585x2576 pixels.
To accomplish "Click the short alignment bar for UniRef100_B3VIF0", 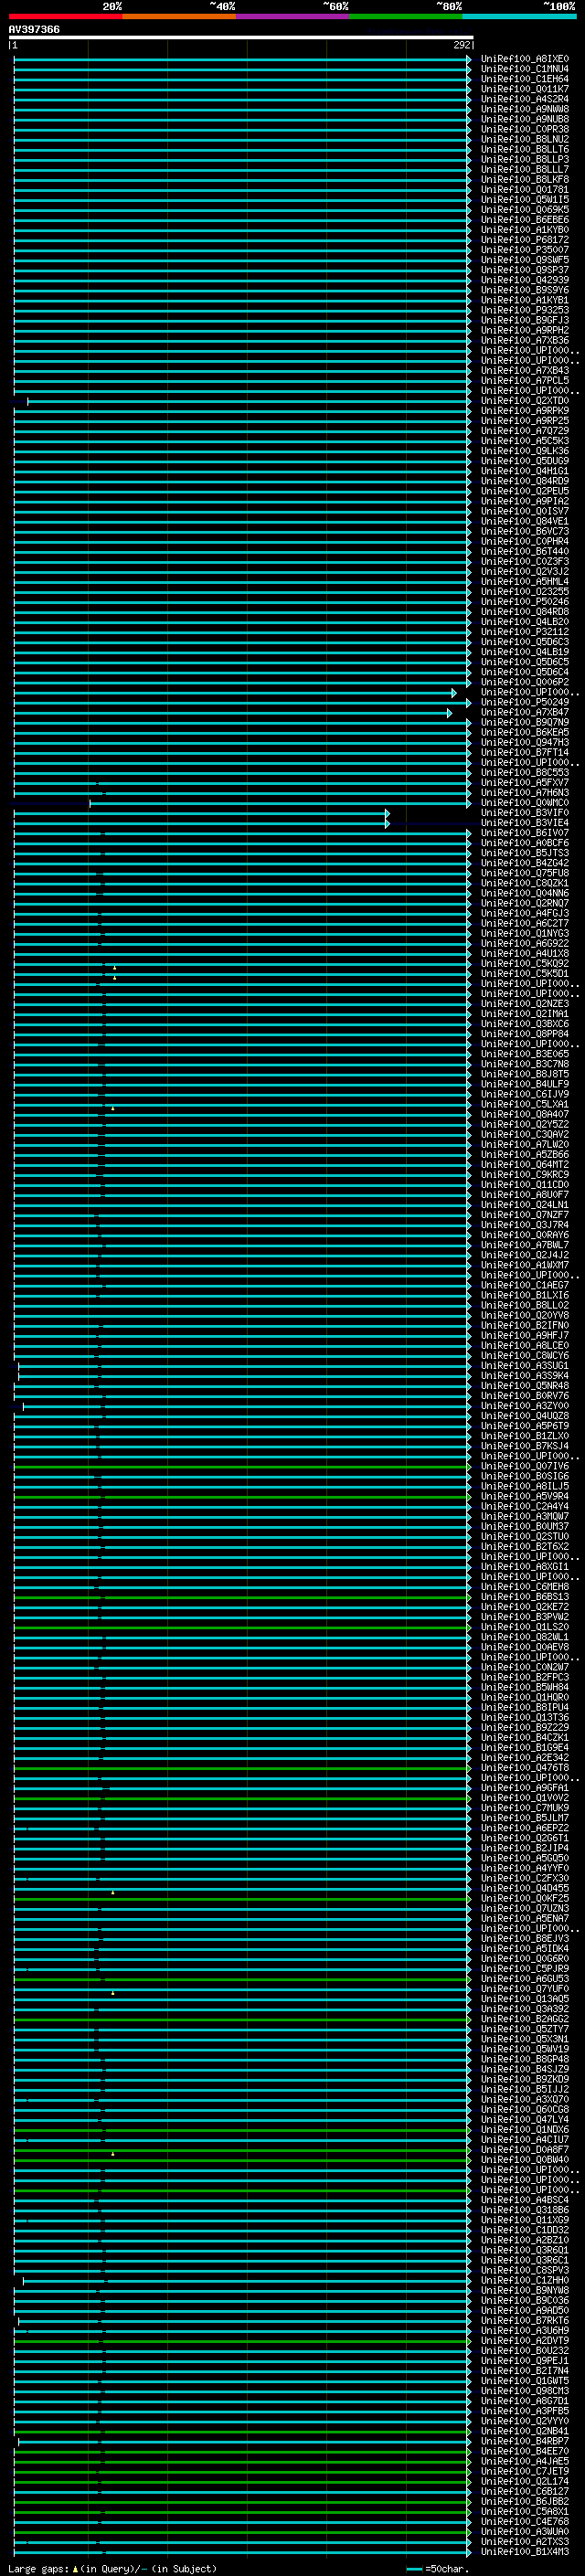I will tap(201, 813).
